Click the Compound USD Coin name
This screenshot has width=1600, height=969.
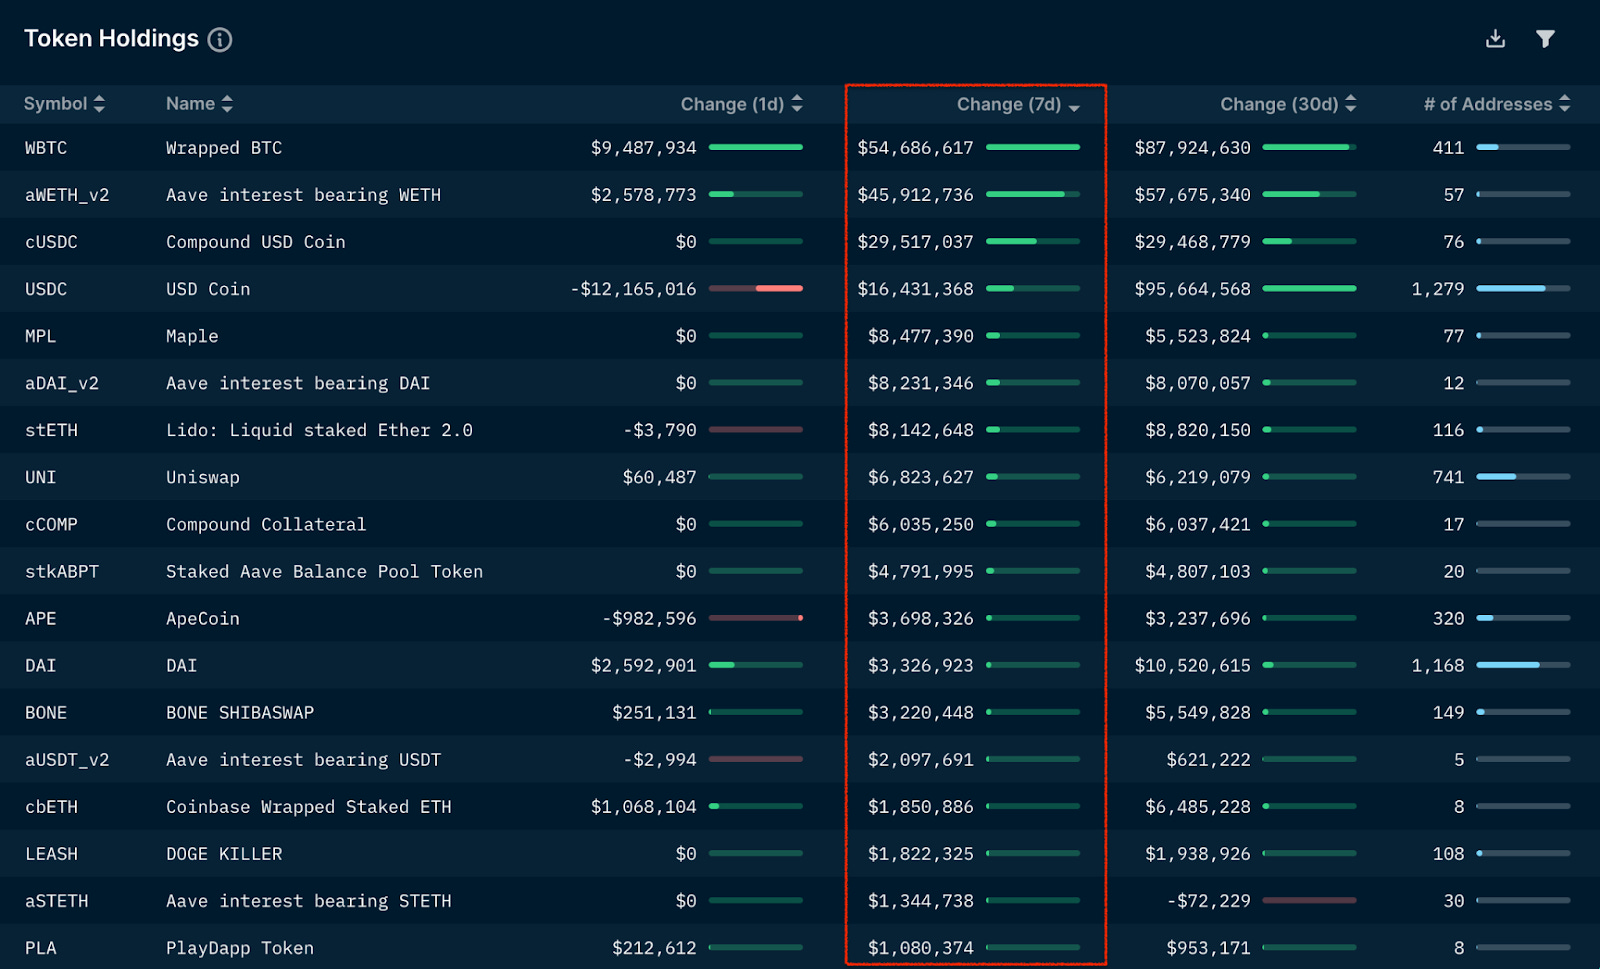(255, 242)
